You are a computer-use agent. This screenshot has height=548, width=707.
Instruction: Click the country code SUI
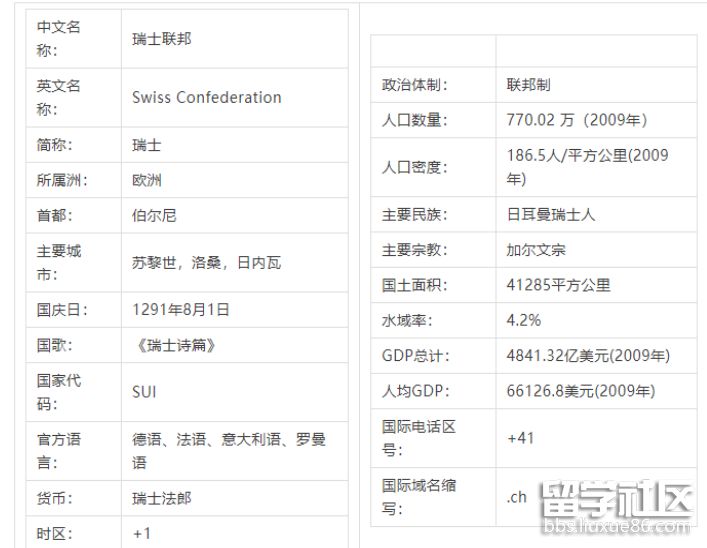click(x=145, y=392)
